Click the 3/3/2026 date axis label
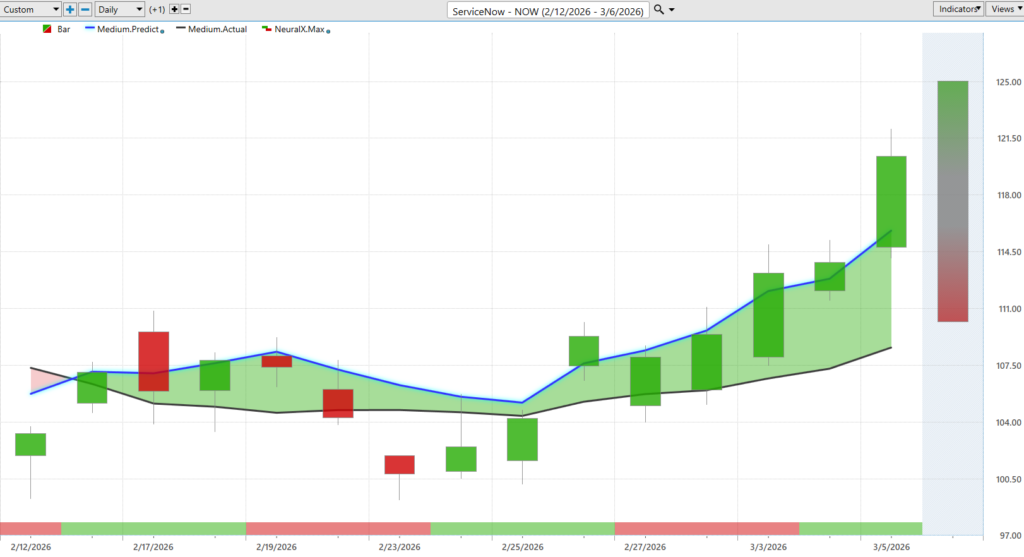This screenshot has height=557, width=1024. tap(768, 547)
